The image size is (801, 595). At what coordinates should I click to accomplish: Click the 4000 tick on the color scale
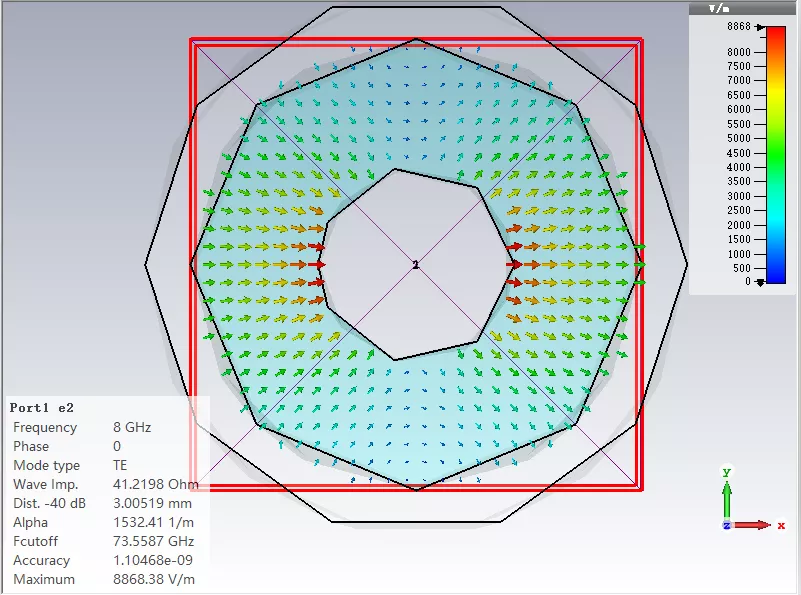739,167
